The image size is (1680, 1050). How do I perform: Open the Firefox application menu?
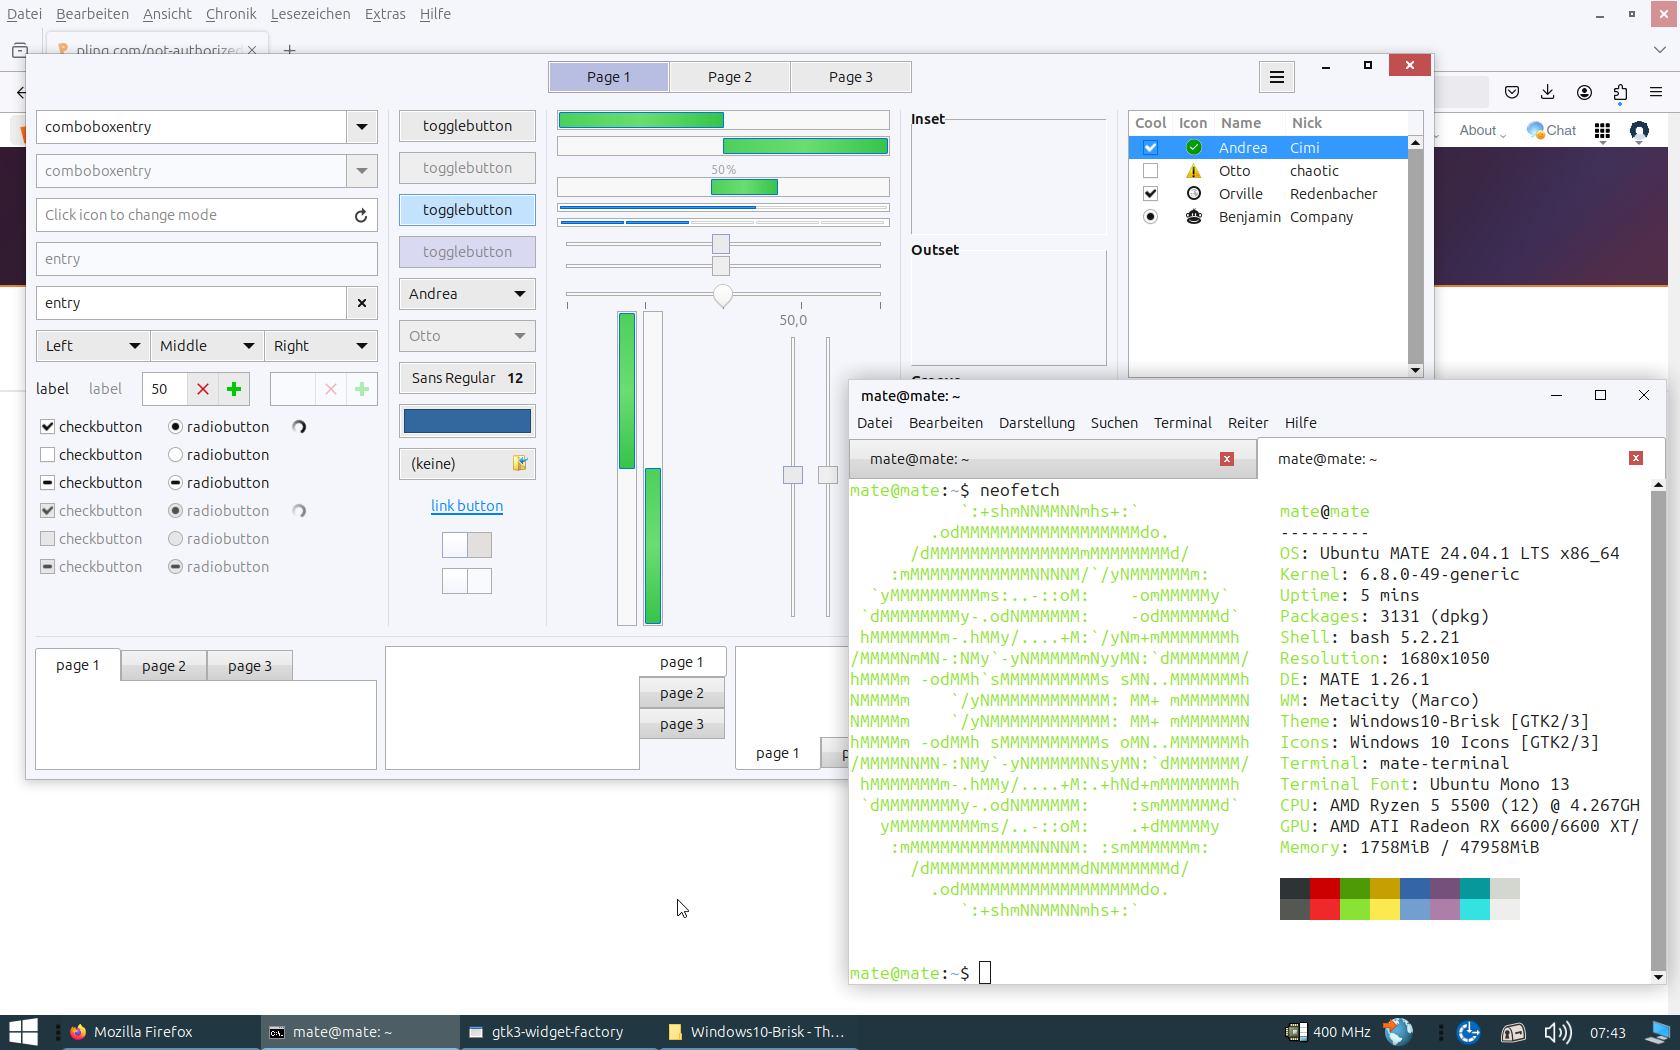click(x=1656, y=92)
